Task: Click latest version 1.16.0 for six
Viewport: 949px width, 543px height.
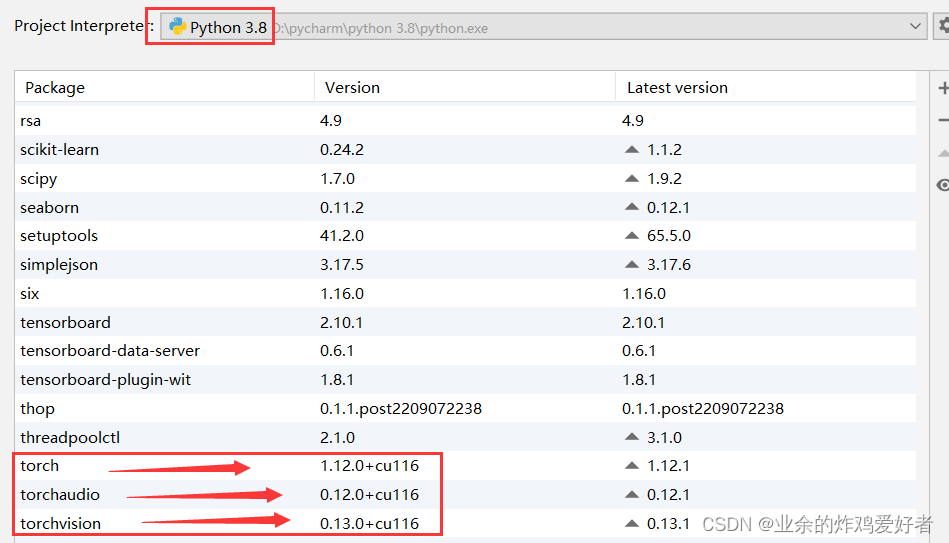Action: pos(644,294)
